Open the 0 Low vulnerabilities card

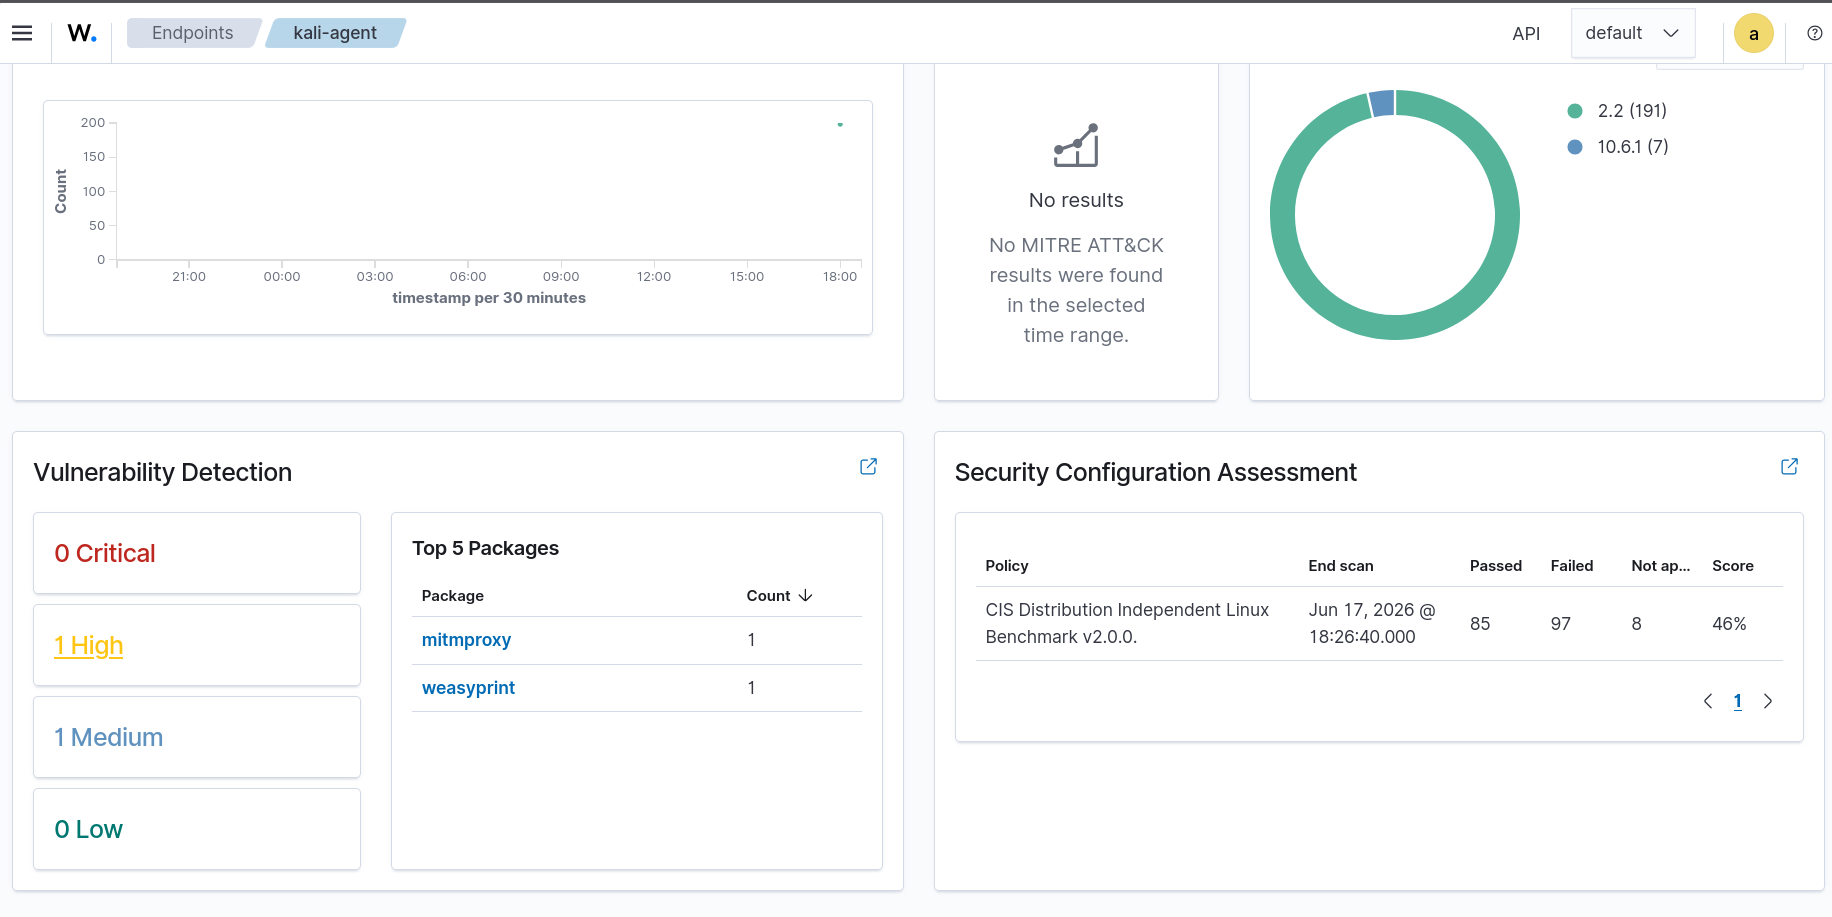click(197, 829)
